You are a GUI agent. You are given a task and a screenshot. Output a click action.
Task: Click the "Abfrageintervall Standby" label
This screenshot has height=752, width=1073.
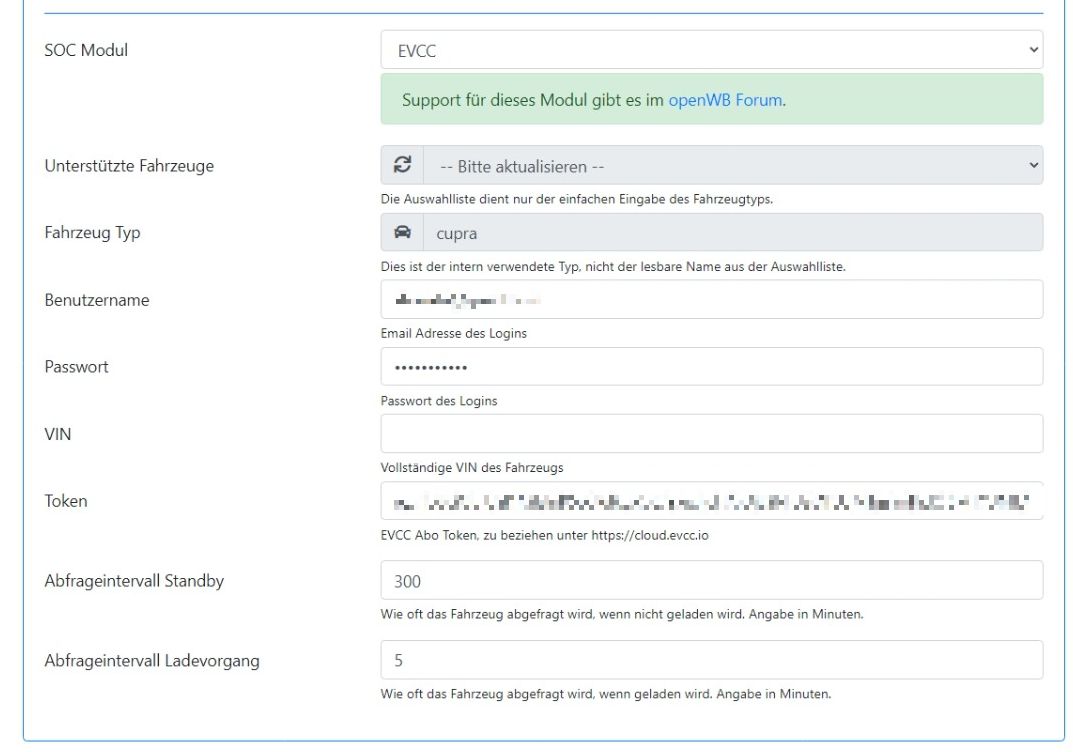click(134, 581)
